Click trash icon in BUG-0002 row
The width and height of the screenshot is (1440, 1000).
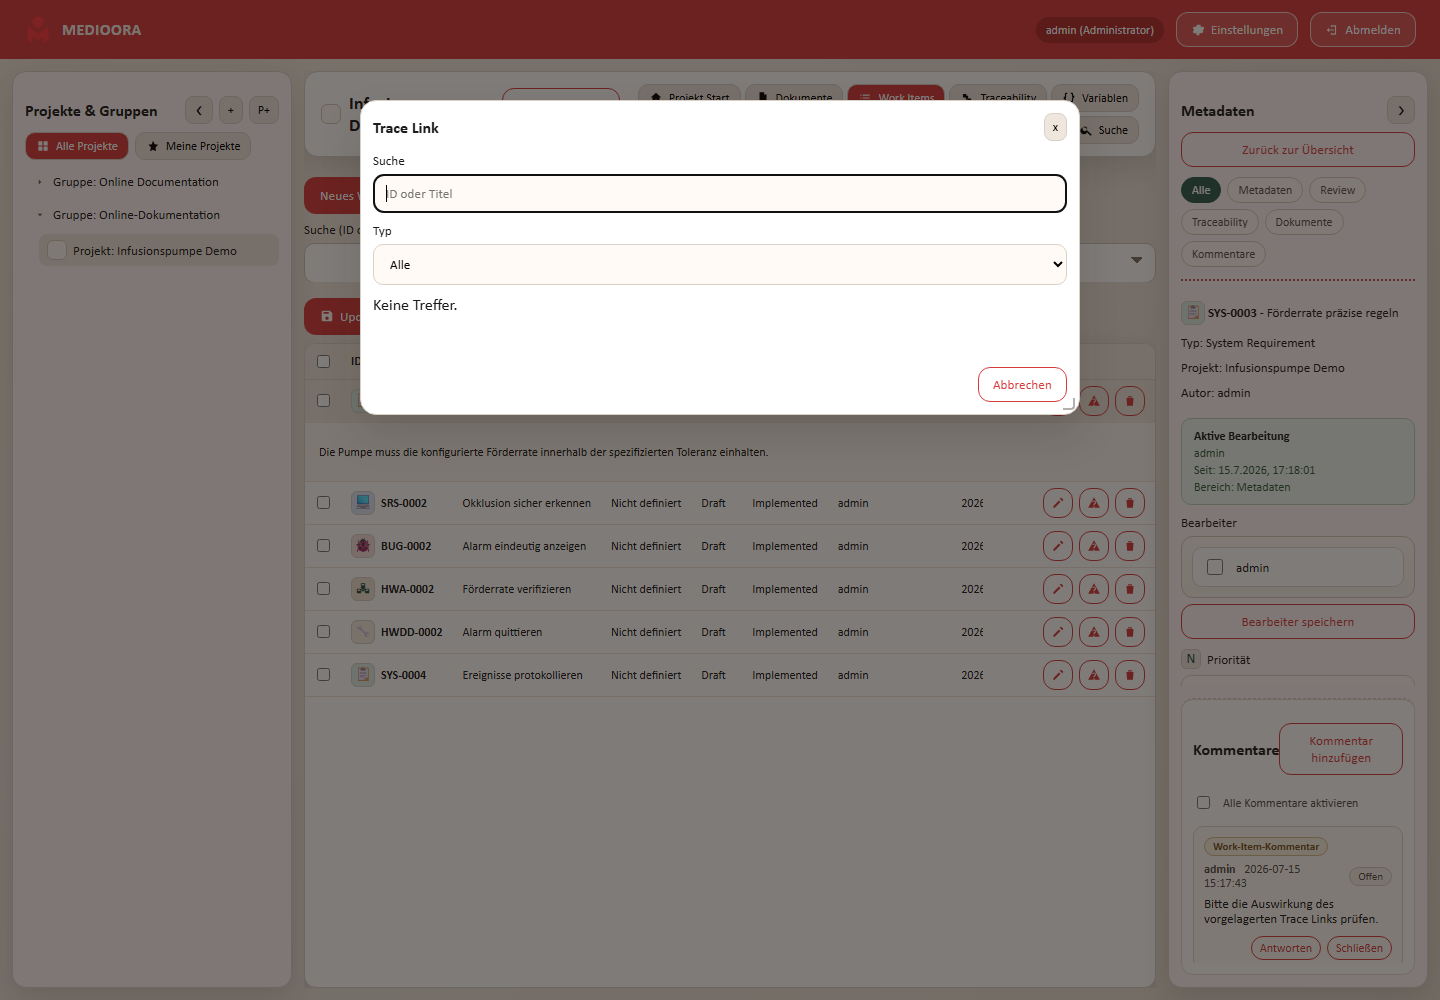tap(1130, 546)
